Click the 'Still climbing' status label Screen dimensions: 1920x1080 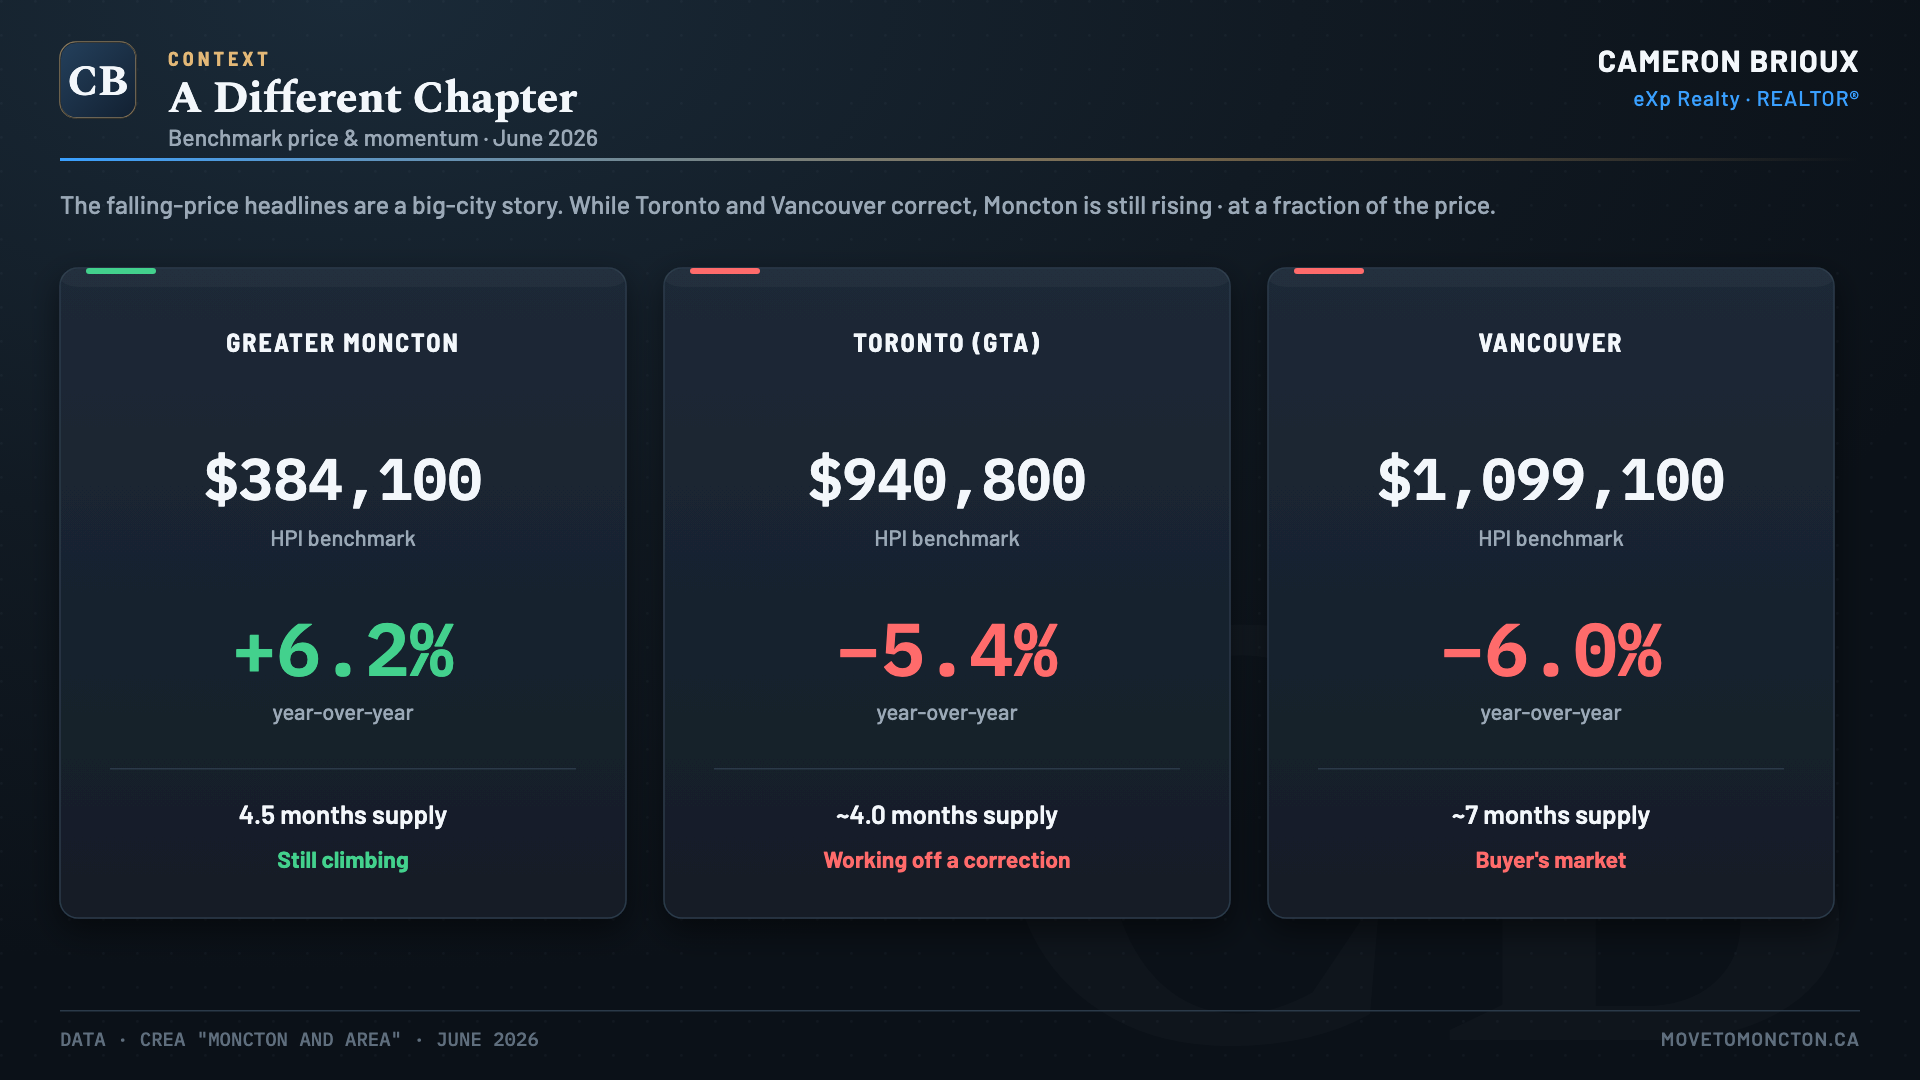[x=343, y=860]
